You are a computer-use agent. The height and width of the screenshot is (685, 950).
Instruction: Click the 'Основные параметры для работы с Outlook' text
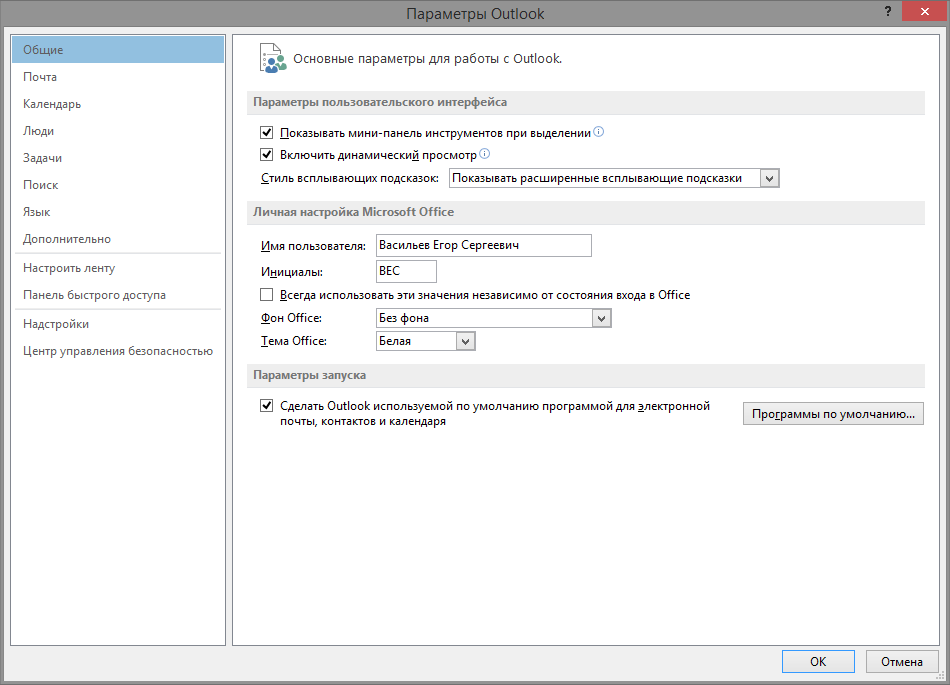tap(428, 59)
